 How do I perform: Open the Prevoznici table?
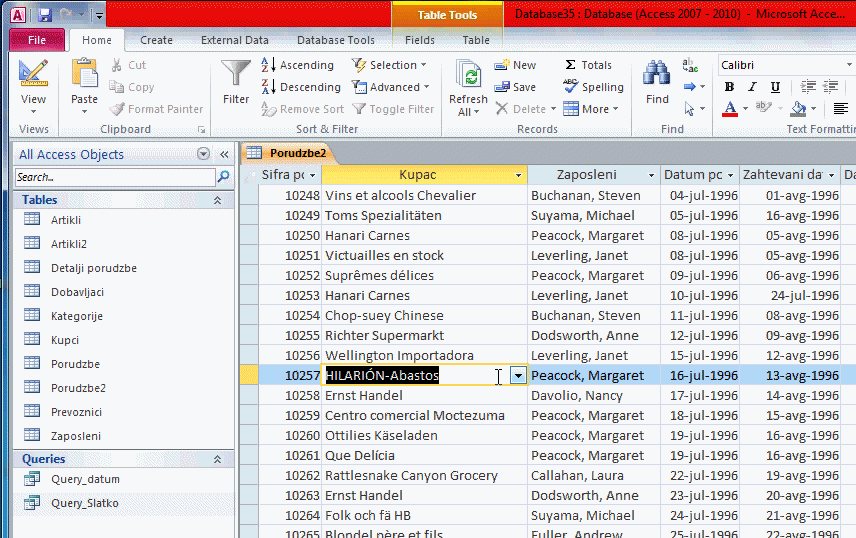(76, 412)
